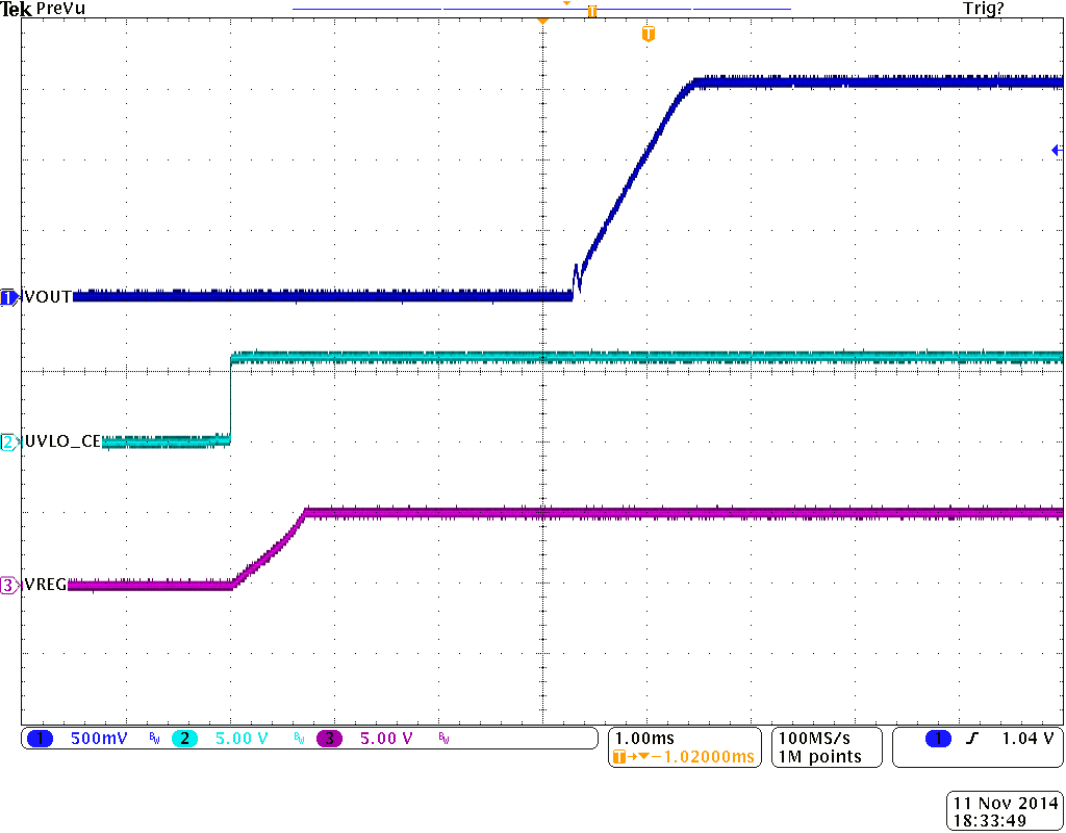Click the orange trigger position T marker

point(648,34)
